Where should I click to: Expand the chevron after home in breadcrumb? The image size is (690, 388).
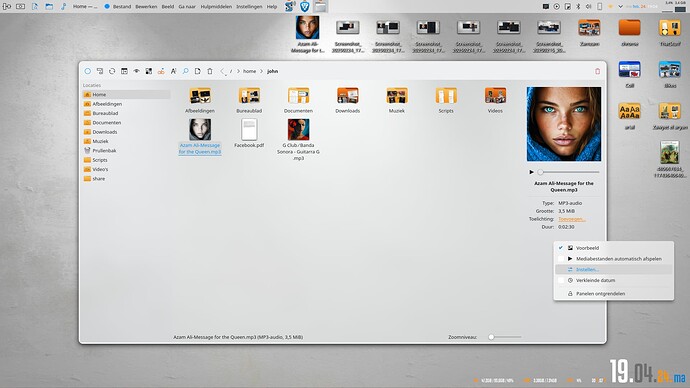(261, 71)
